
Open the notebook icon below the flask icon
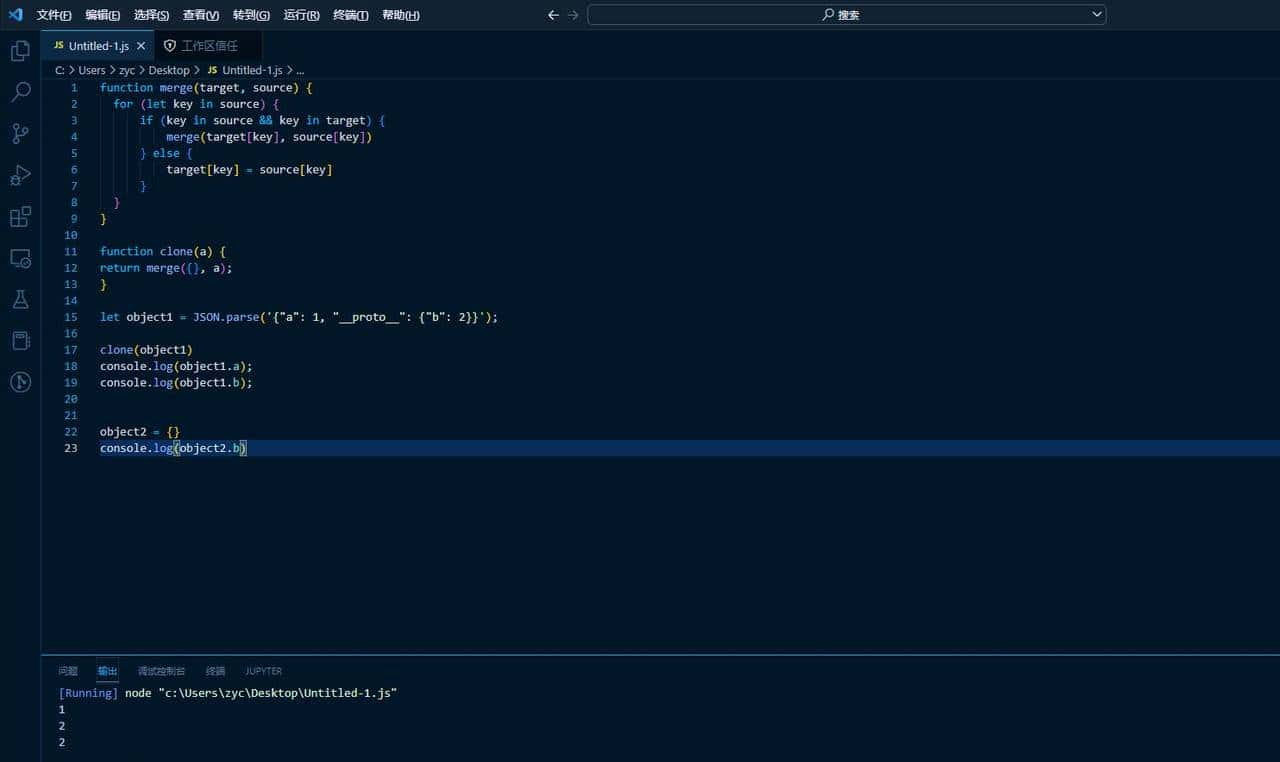[20, 340]
